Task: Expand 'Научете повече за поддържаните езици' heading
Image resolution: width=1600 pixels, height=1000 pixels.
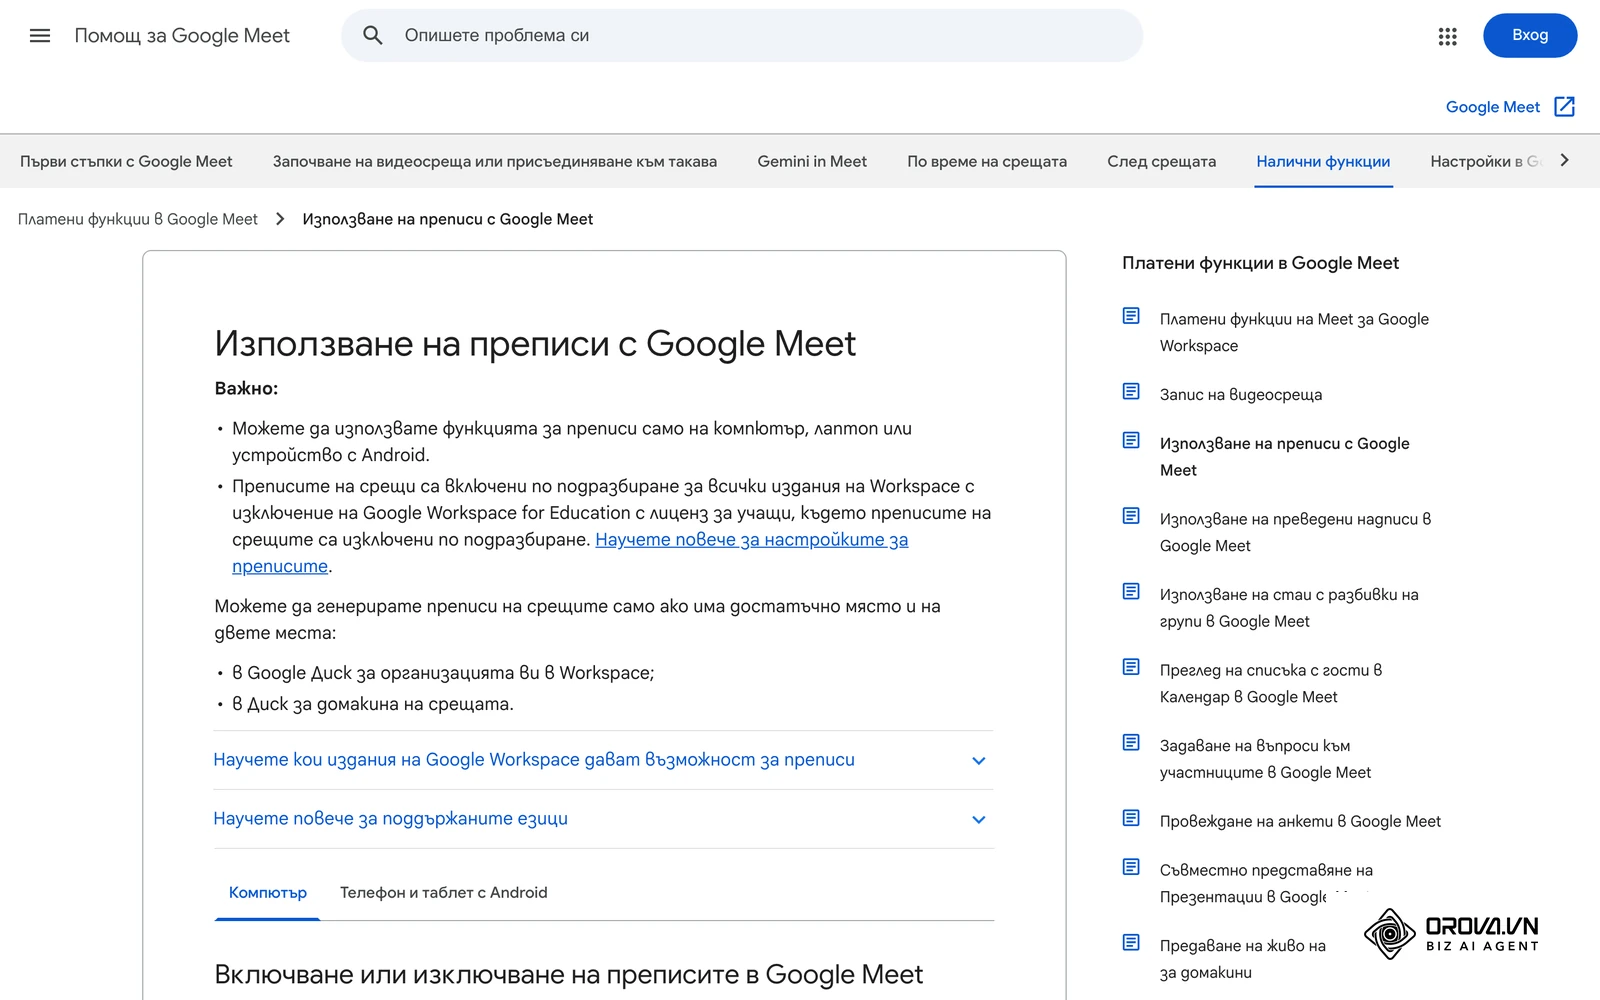Action: (x=390, y=819)
